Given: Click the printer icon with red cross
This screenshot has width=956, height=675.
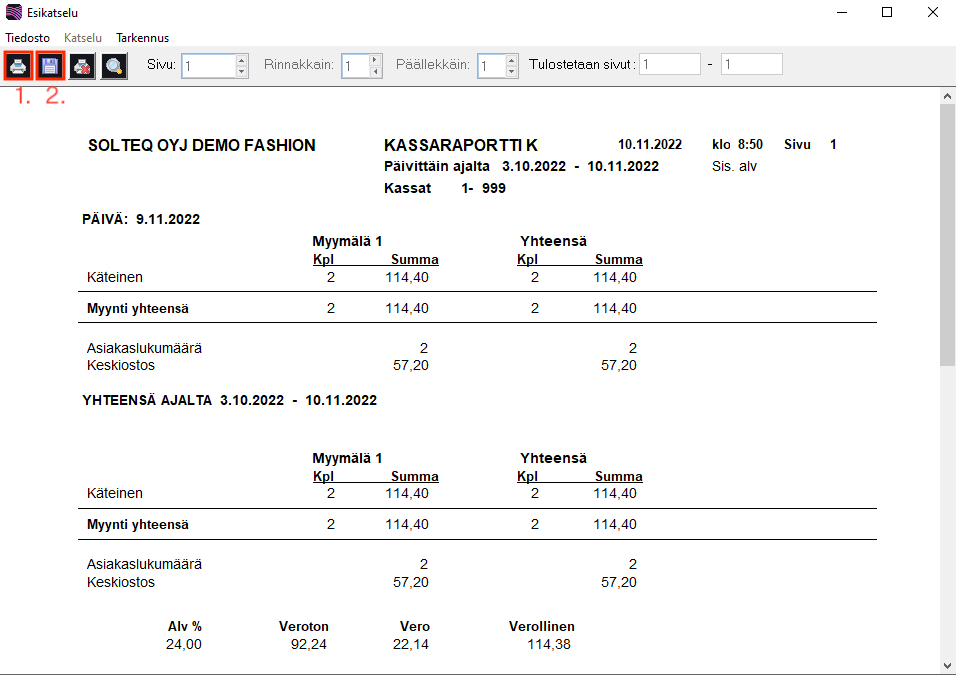Looking at the screenshot, I should pos(82,66).
